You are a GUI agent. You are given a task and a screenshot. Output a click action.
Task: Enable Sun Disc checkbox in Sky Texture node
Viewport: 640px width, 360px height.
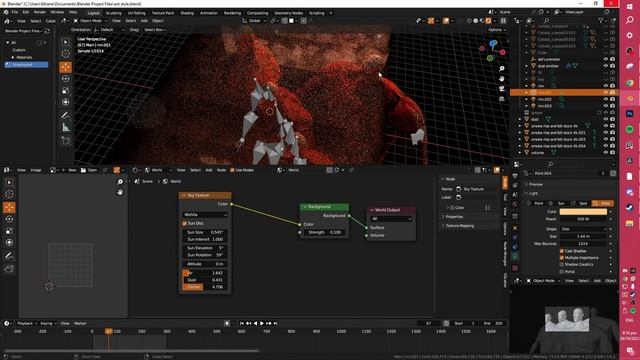pyautogui.click(x=184, y=223)
